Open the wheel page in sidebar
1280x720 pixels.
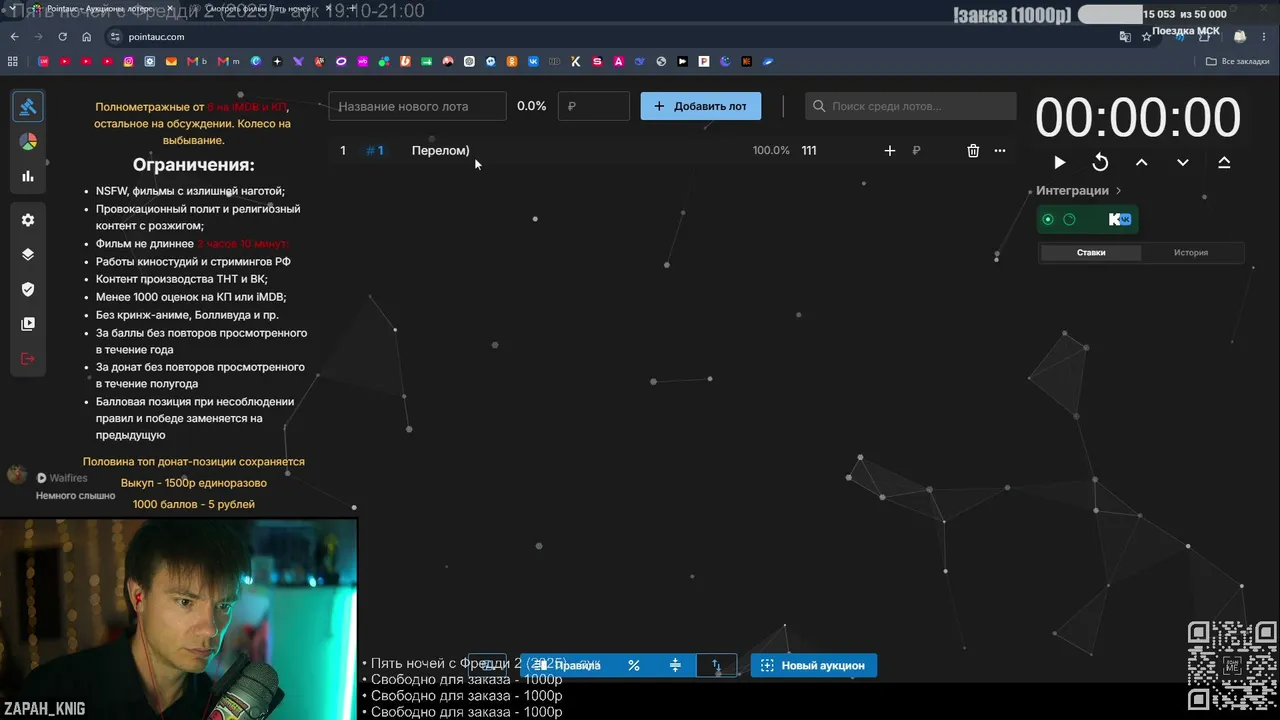tap(28, 142)
